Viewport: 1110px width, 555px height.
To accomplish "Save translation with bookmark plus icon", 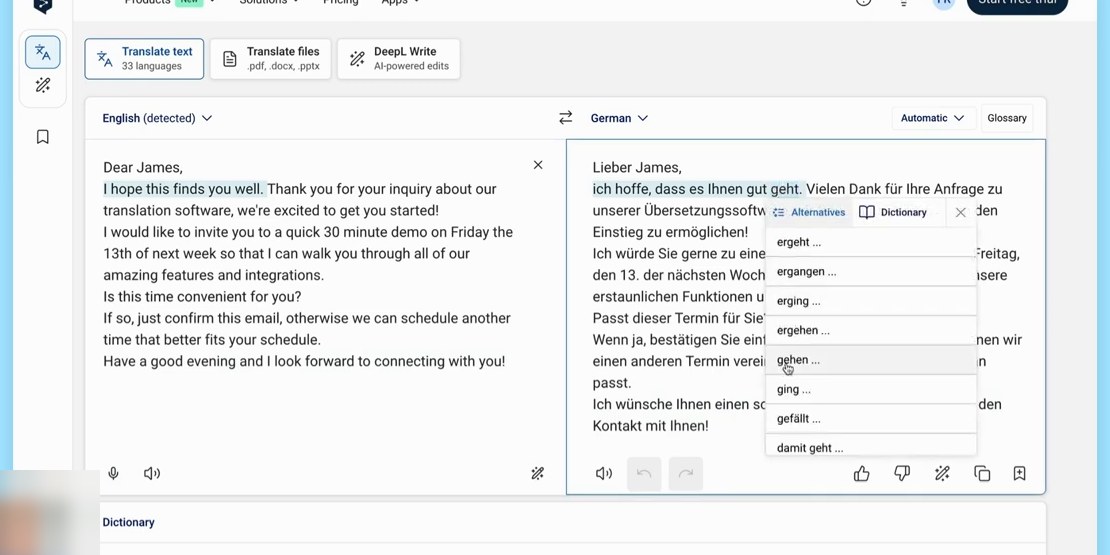I will coord(1019,474).
